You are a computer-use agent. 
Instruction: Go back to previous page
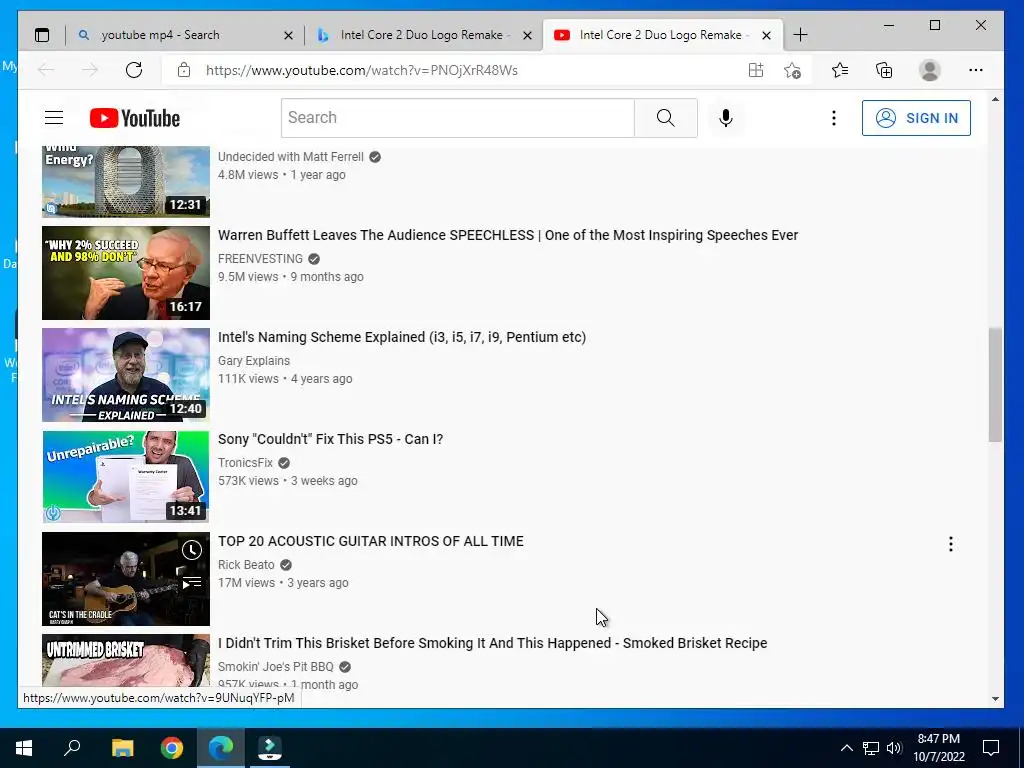click(x=46, y=70)
